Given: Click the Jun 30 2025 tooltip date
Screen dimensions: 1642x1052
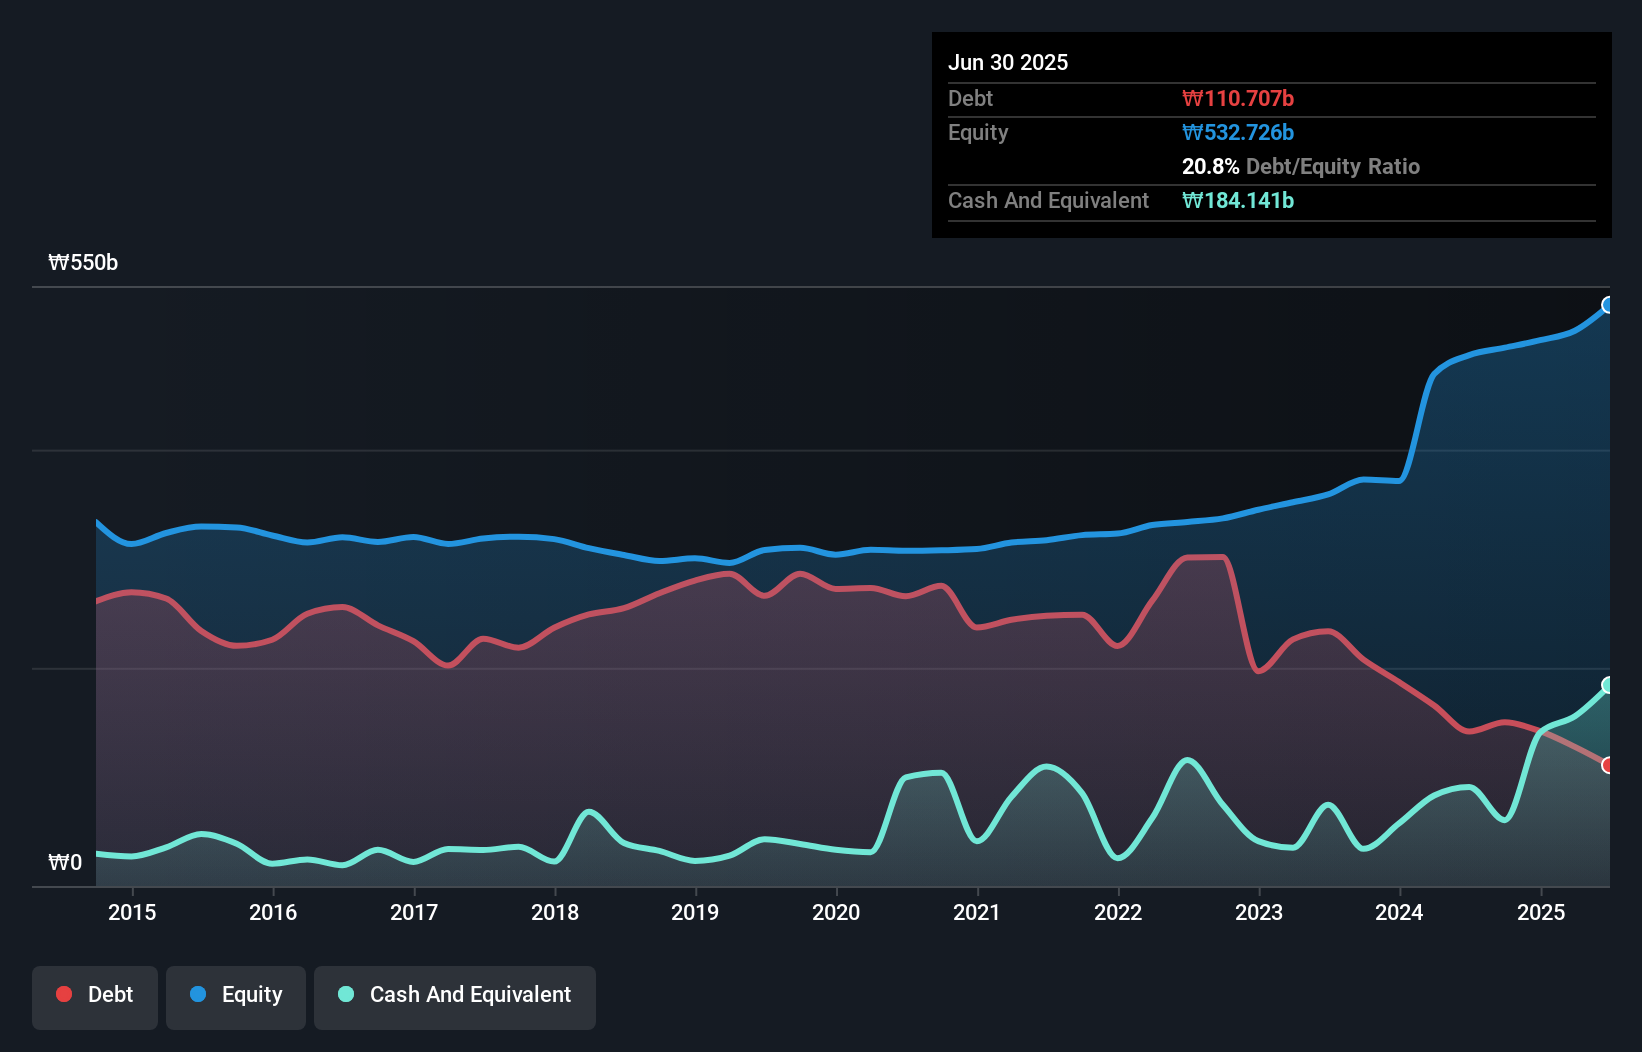Looking at the screenshot, I should pos(1008,62).
